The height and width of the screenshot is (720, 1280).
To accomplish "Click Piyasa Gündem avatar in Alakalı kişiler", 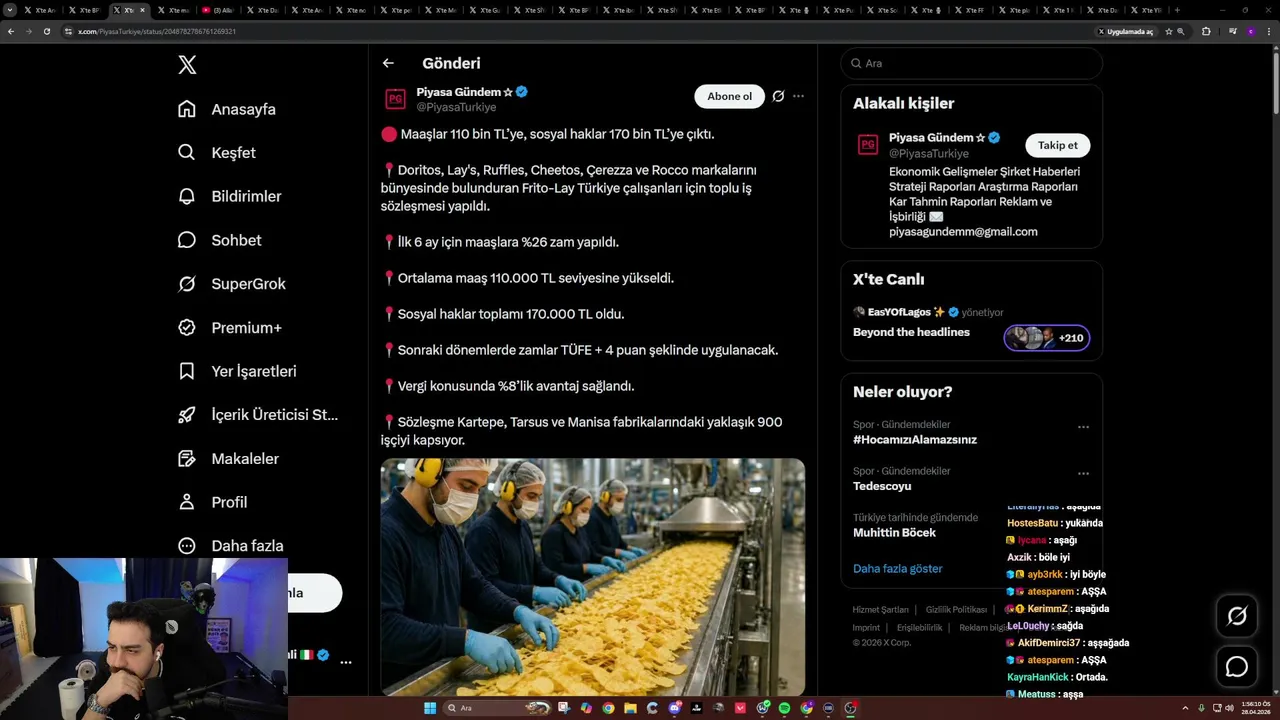I will click(x=868, y=145).
